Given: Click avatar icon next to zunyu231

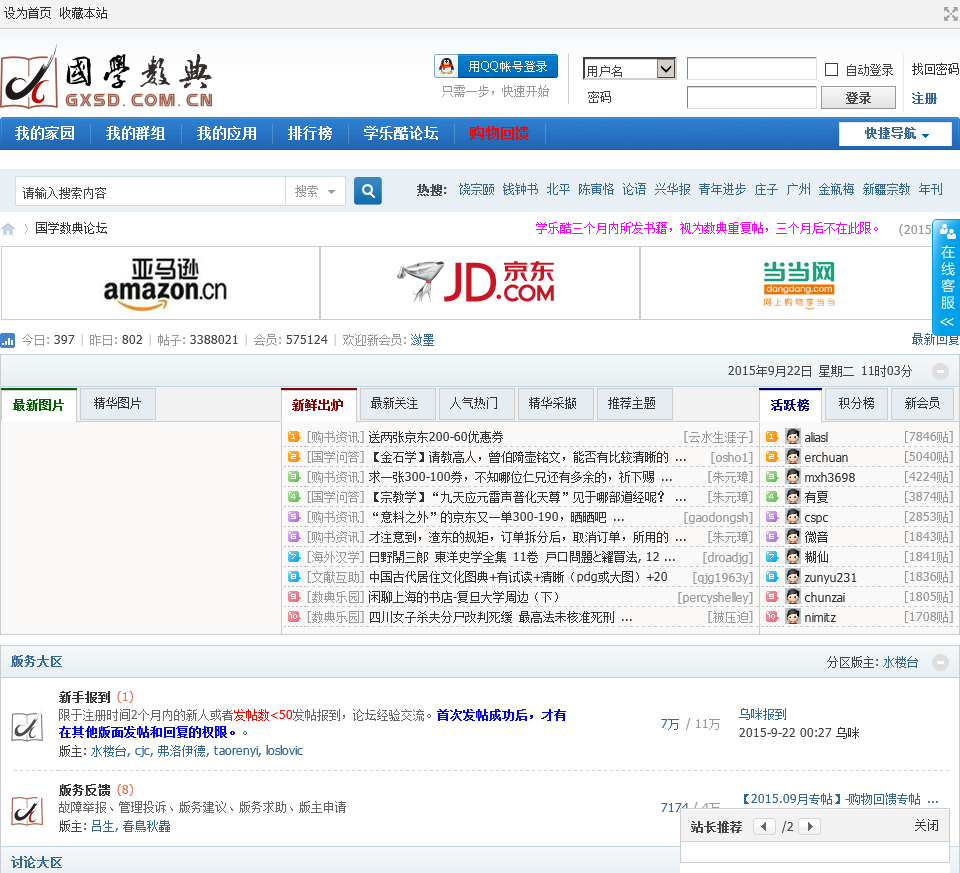Looking at the screenshot, I should click(x=793, y=577).
